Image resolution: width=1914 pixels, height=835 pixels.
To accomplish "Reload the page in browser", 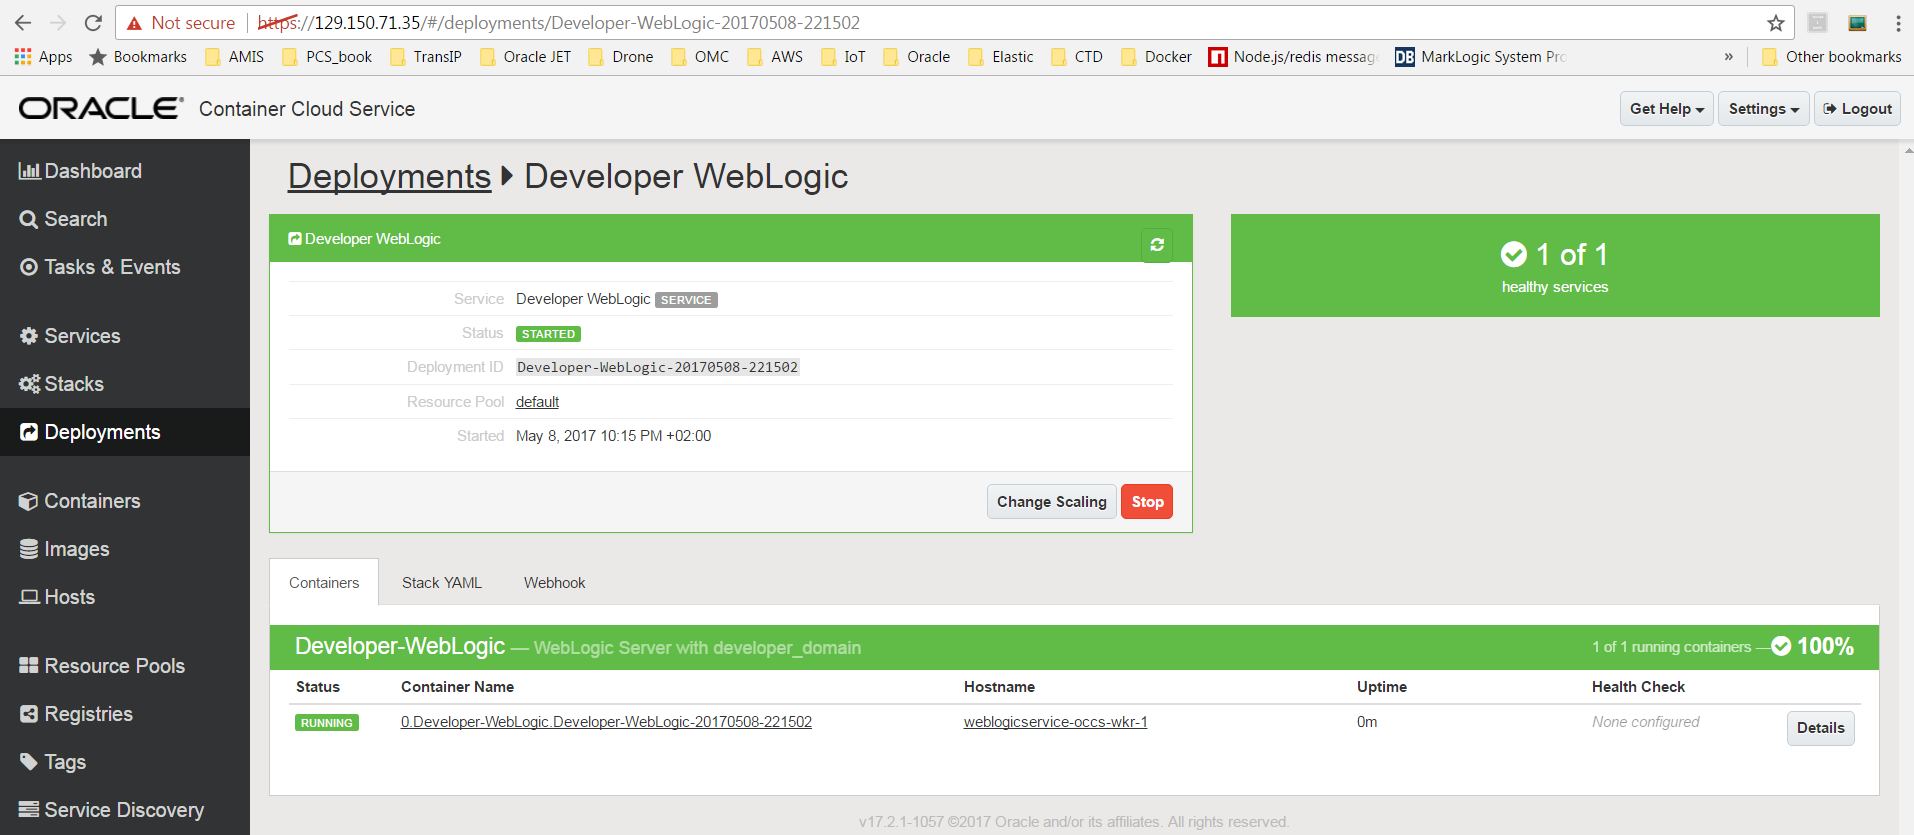I will [93, 23].
